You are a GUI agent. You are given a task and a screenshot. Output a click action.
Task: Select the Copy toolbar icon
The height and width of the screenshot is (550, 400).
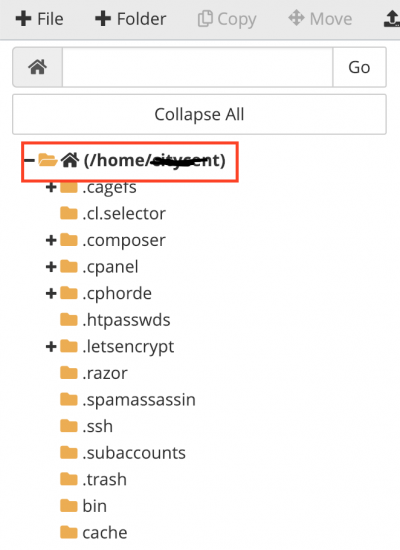click(227, 19)
